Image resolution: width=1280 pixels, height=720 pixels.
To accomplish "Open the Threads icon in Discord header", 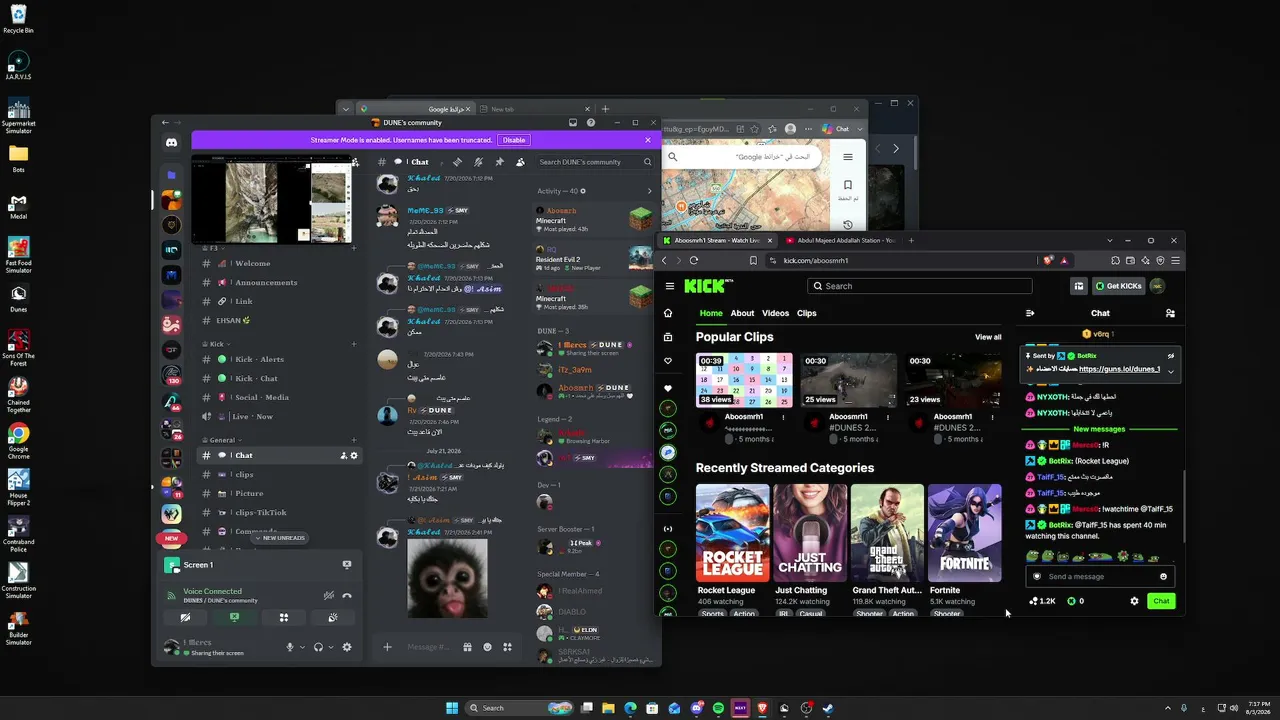I will [457, 162].
